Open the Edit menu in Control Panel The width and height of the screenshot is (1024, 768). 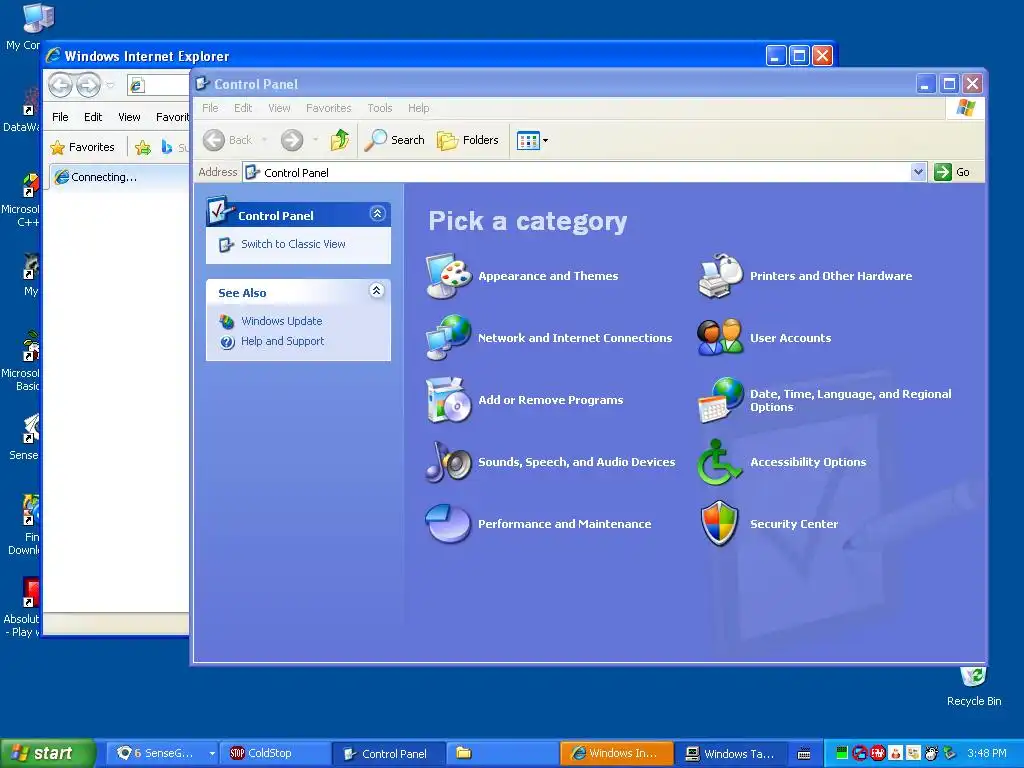click(243, 108)
